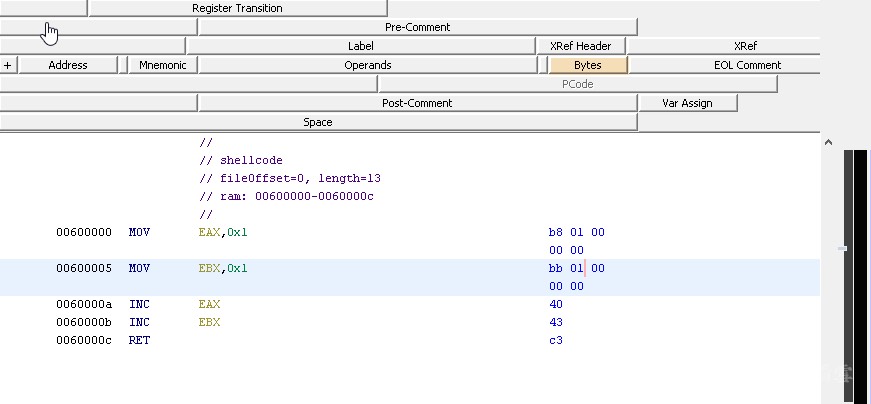Click address 00600000 in the listing
The width and height of the screenshot is (871, 404).
click(x=84, y=232)
